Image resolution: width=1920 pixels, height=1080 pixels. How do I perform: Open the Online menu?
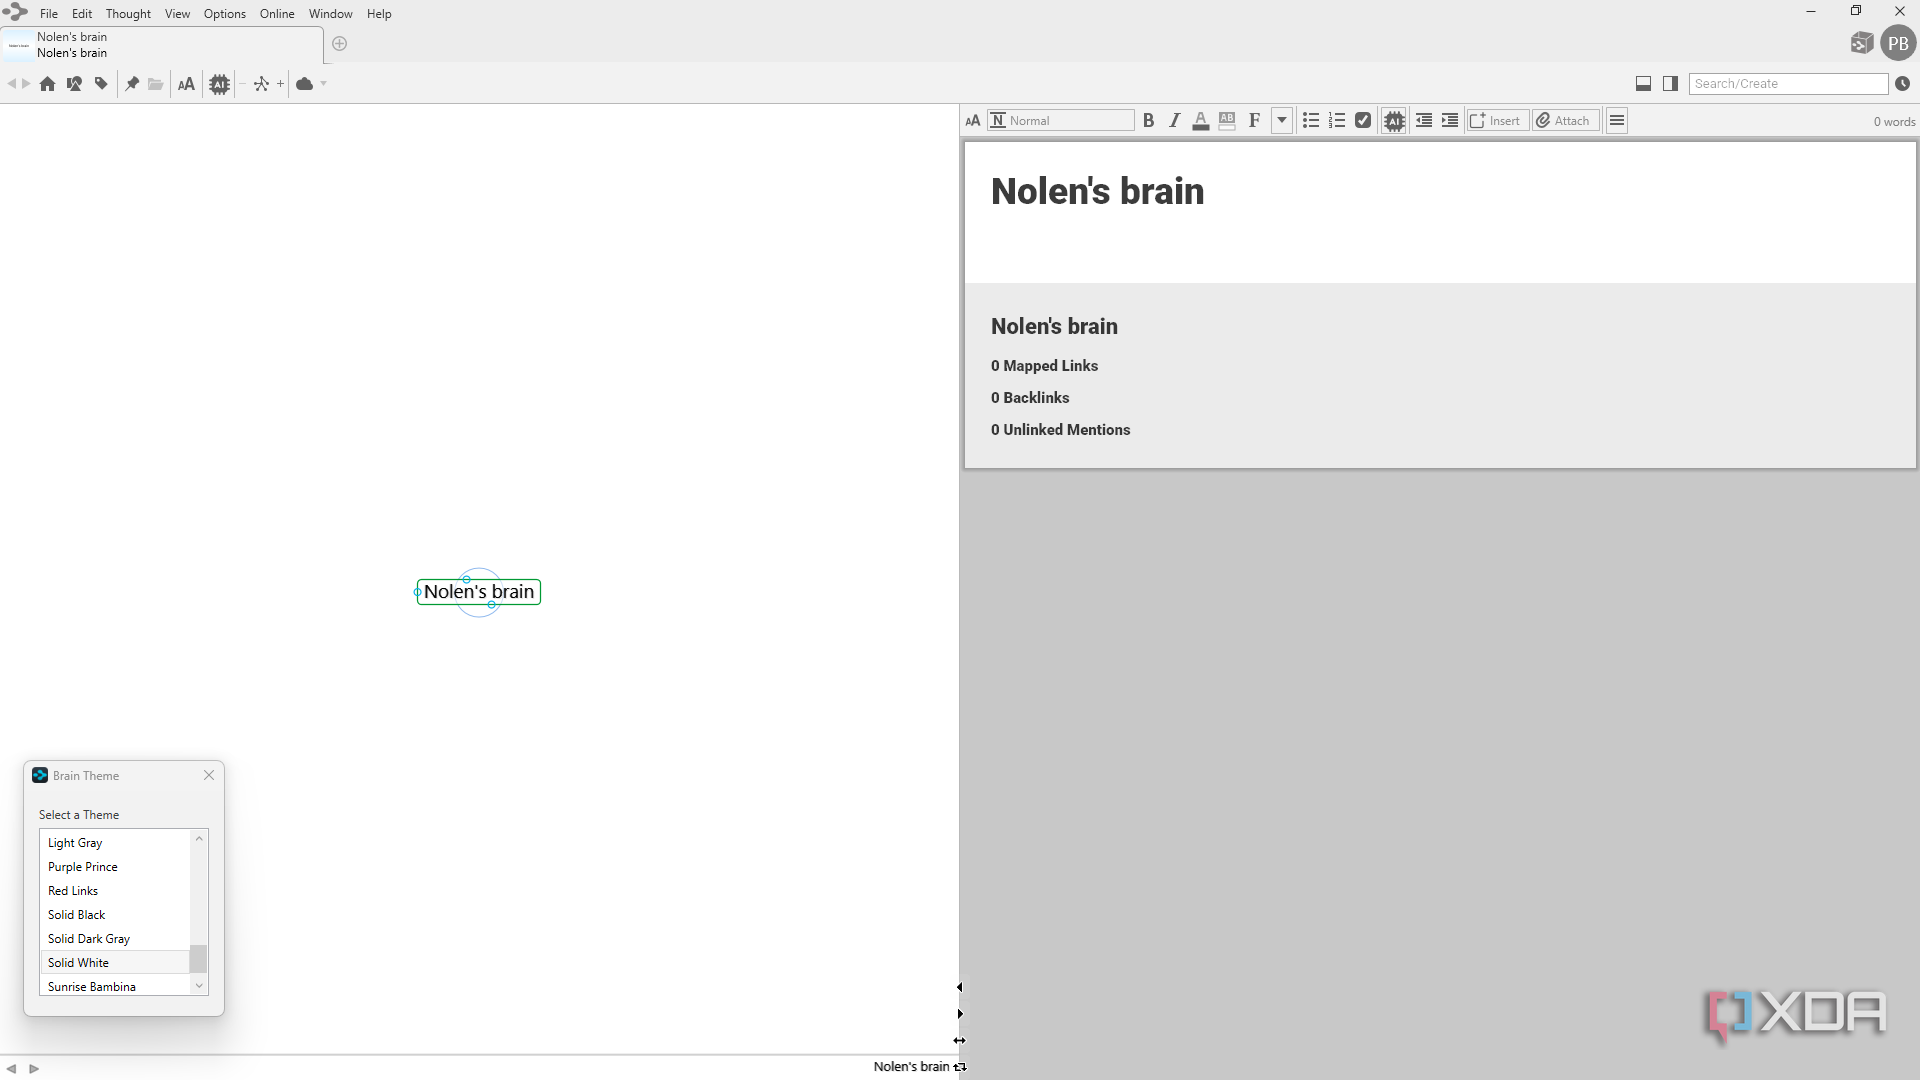[277, 14]
